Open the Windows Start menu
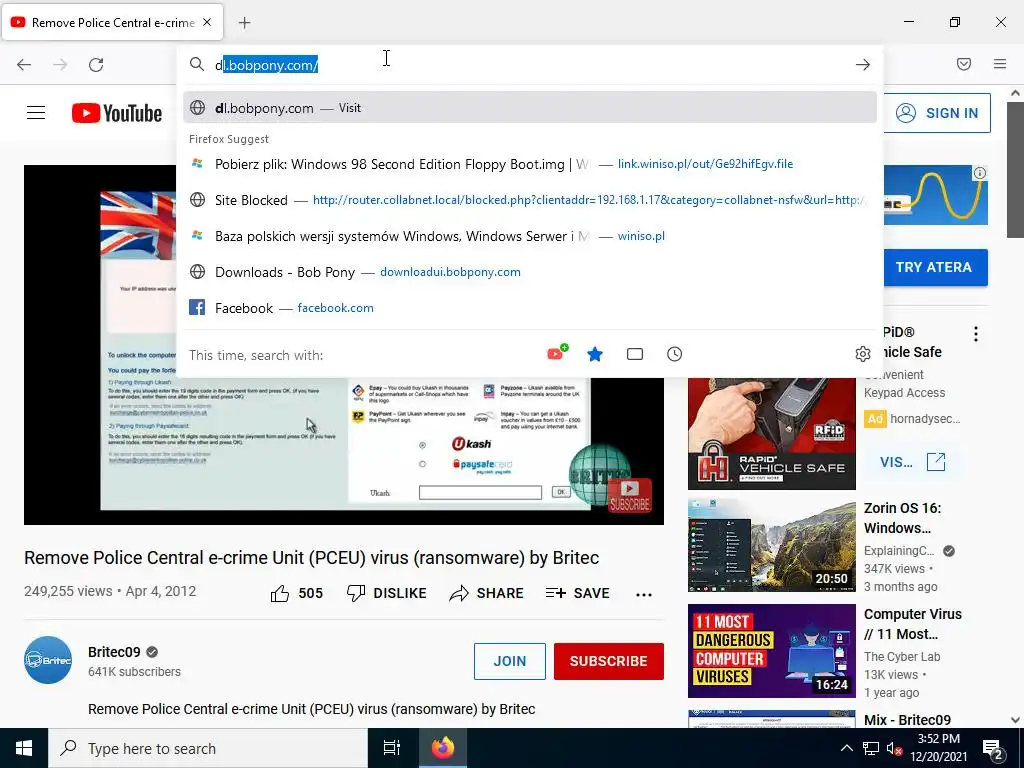 point(24,748)
